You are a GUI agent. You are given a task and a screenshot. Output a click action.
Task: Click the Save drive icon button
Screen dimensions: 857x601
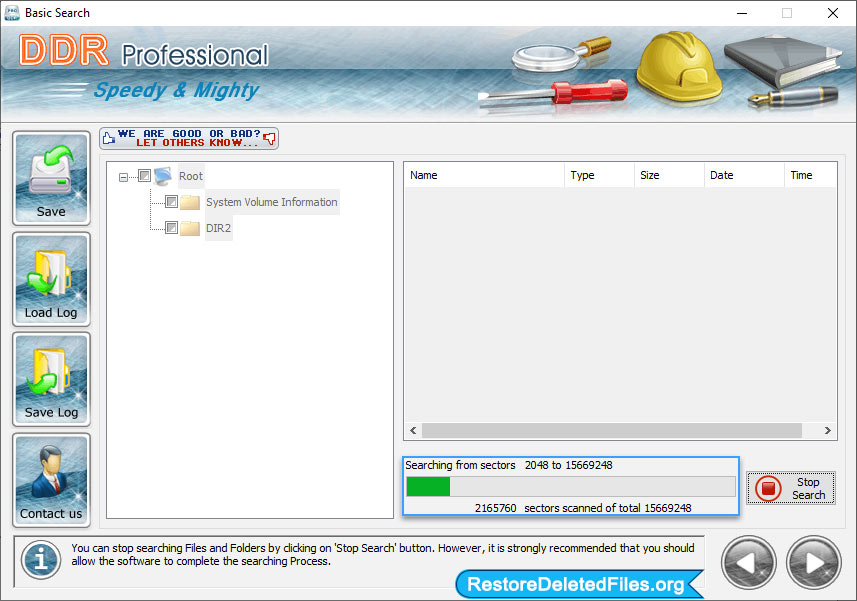coord(51,178)
